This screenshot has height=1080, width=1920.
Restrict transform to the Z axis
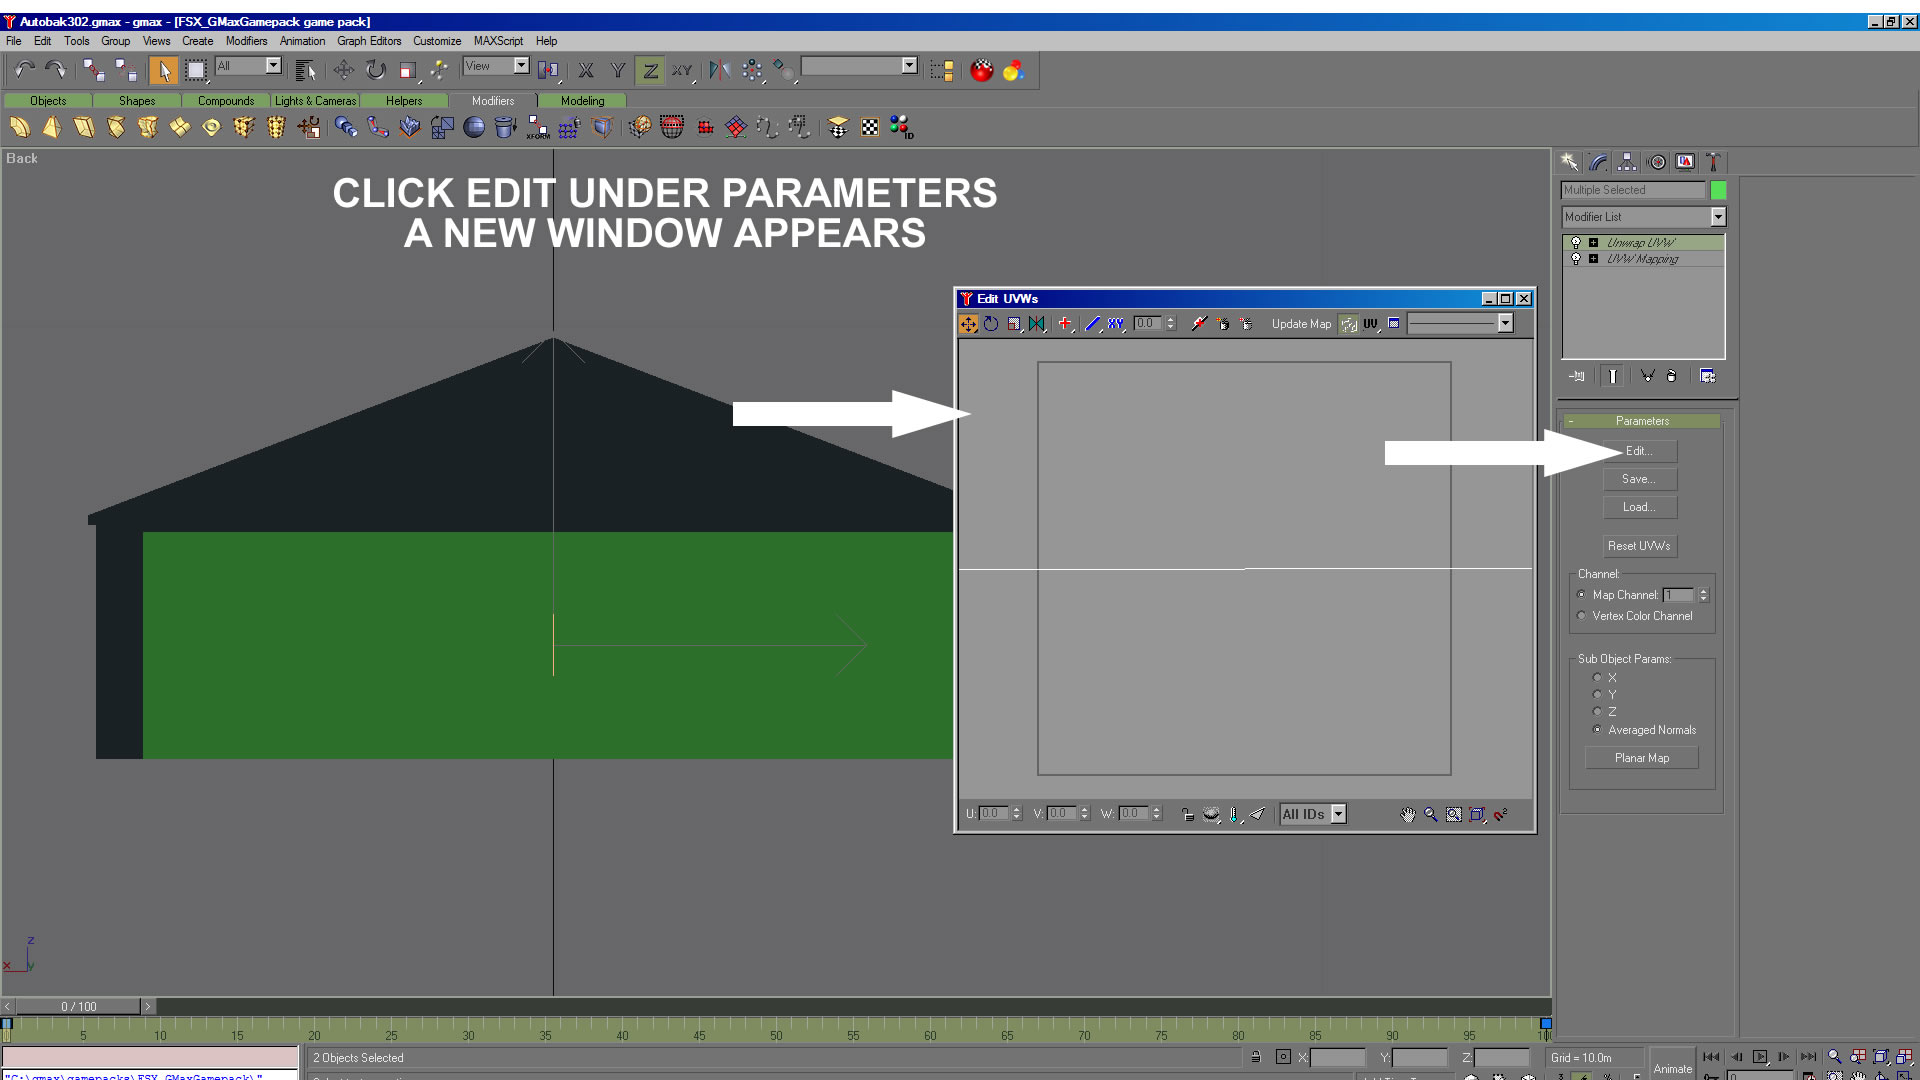650,70
